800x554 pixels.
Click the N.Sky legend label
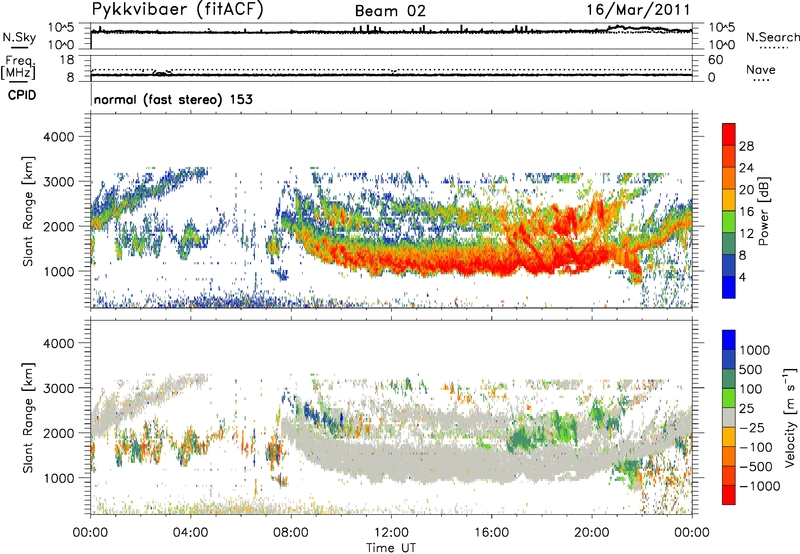[19, 37]
